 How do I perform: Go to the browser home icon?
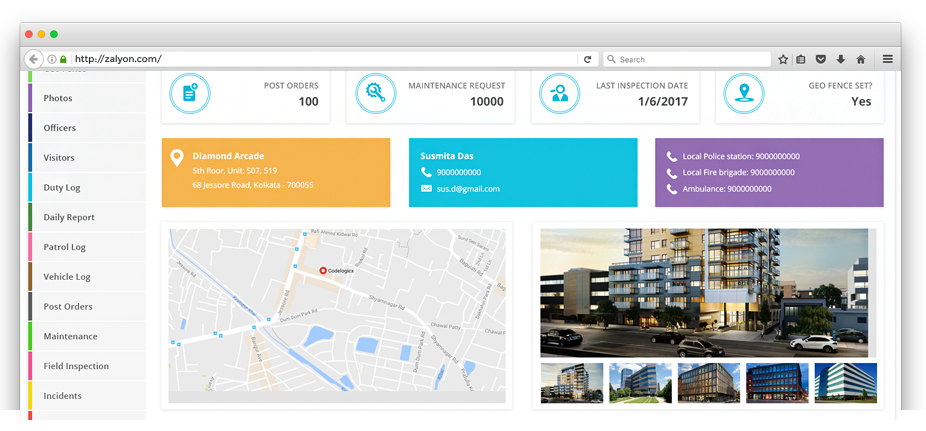[860, 59]
